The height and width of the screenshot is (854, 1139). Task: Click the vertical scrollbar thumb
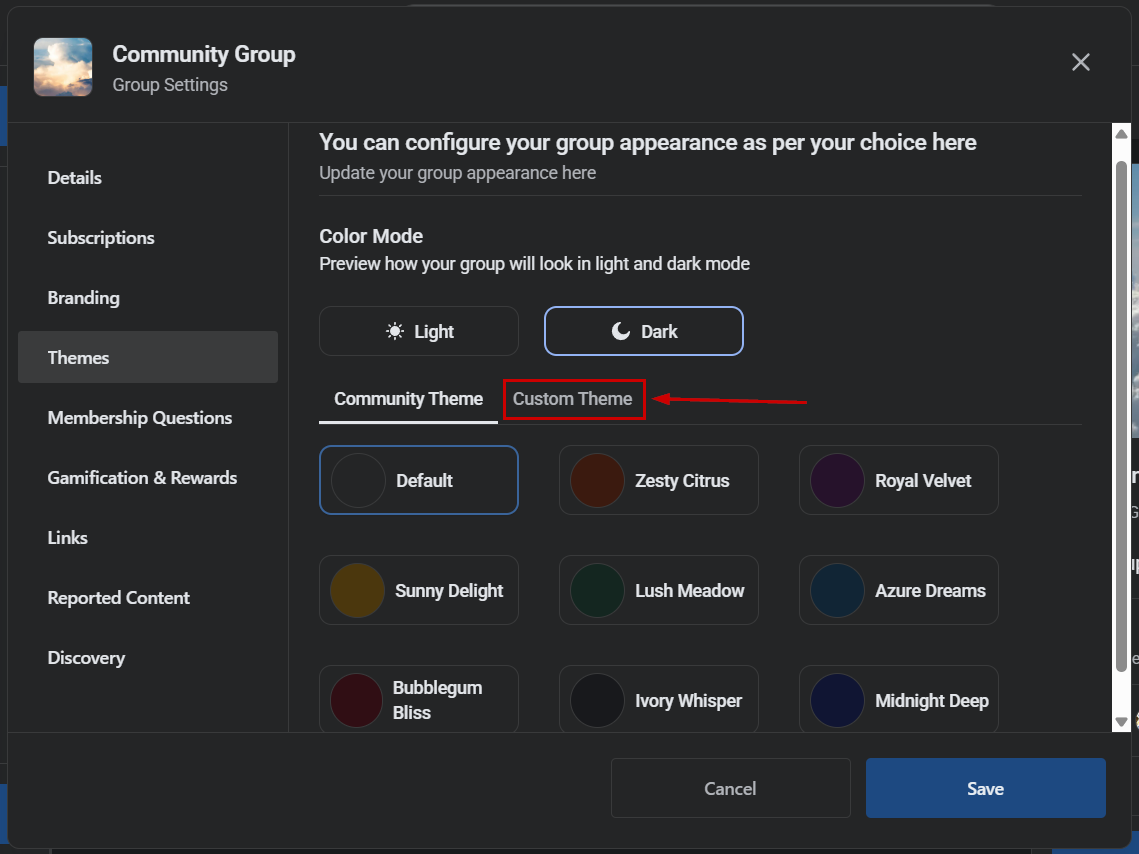point(1122,415)
